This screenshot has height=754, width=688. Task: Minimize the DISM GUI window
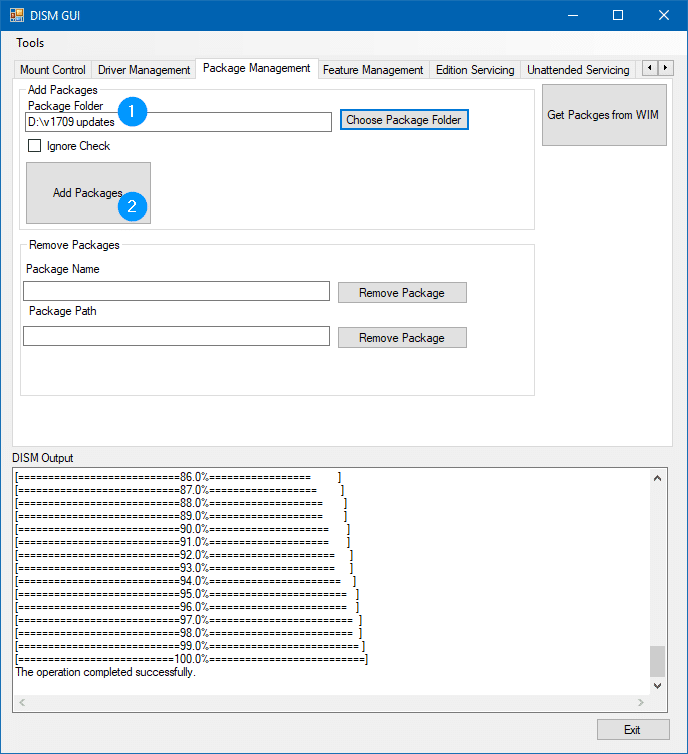[573, 15]
